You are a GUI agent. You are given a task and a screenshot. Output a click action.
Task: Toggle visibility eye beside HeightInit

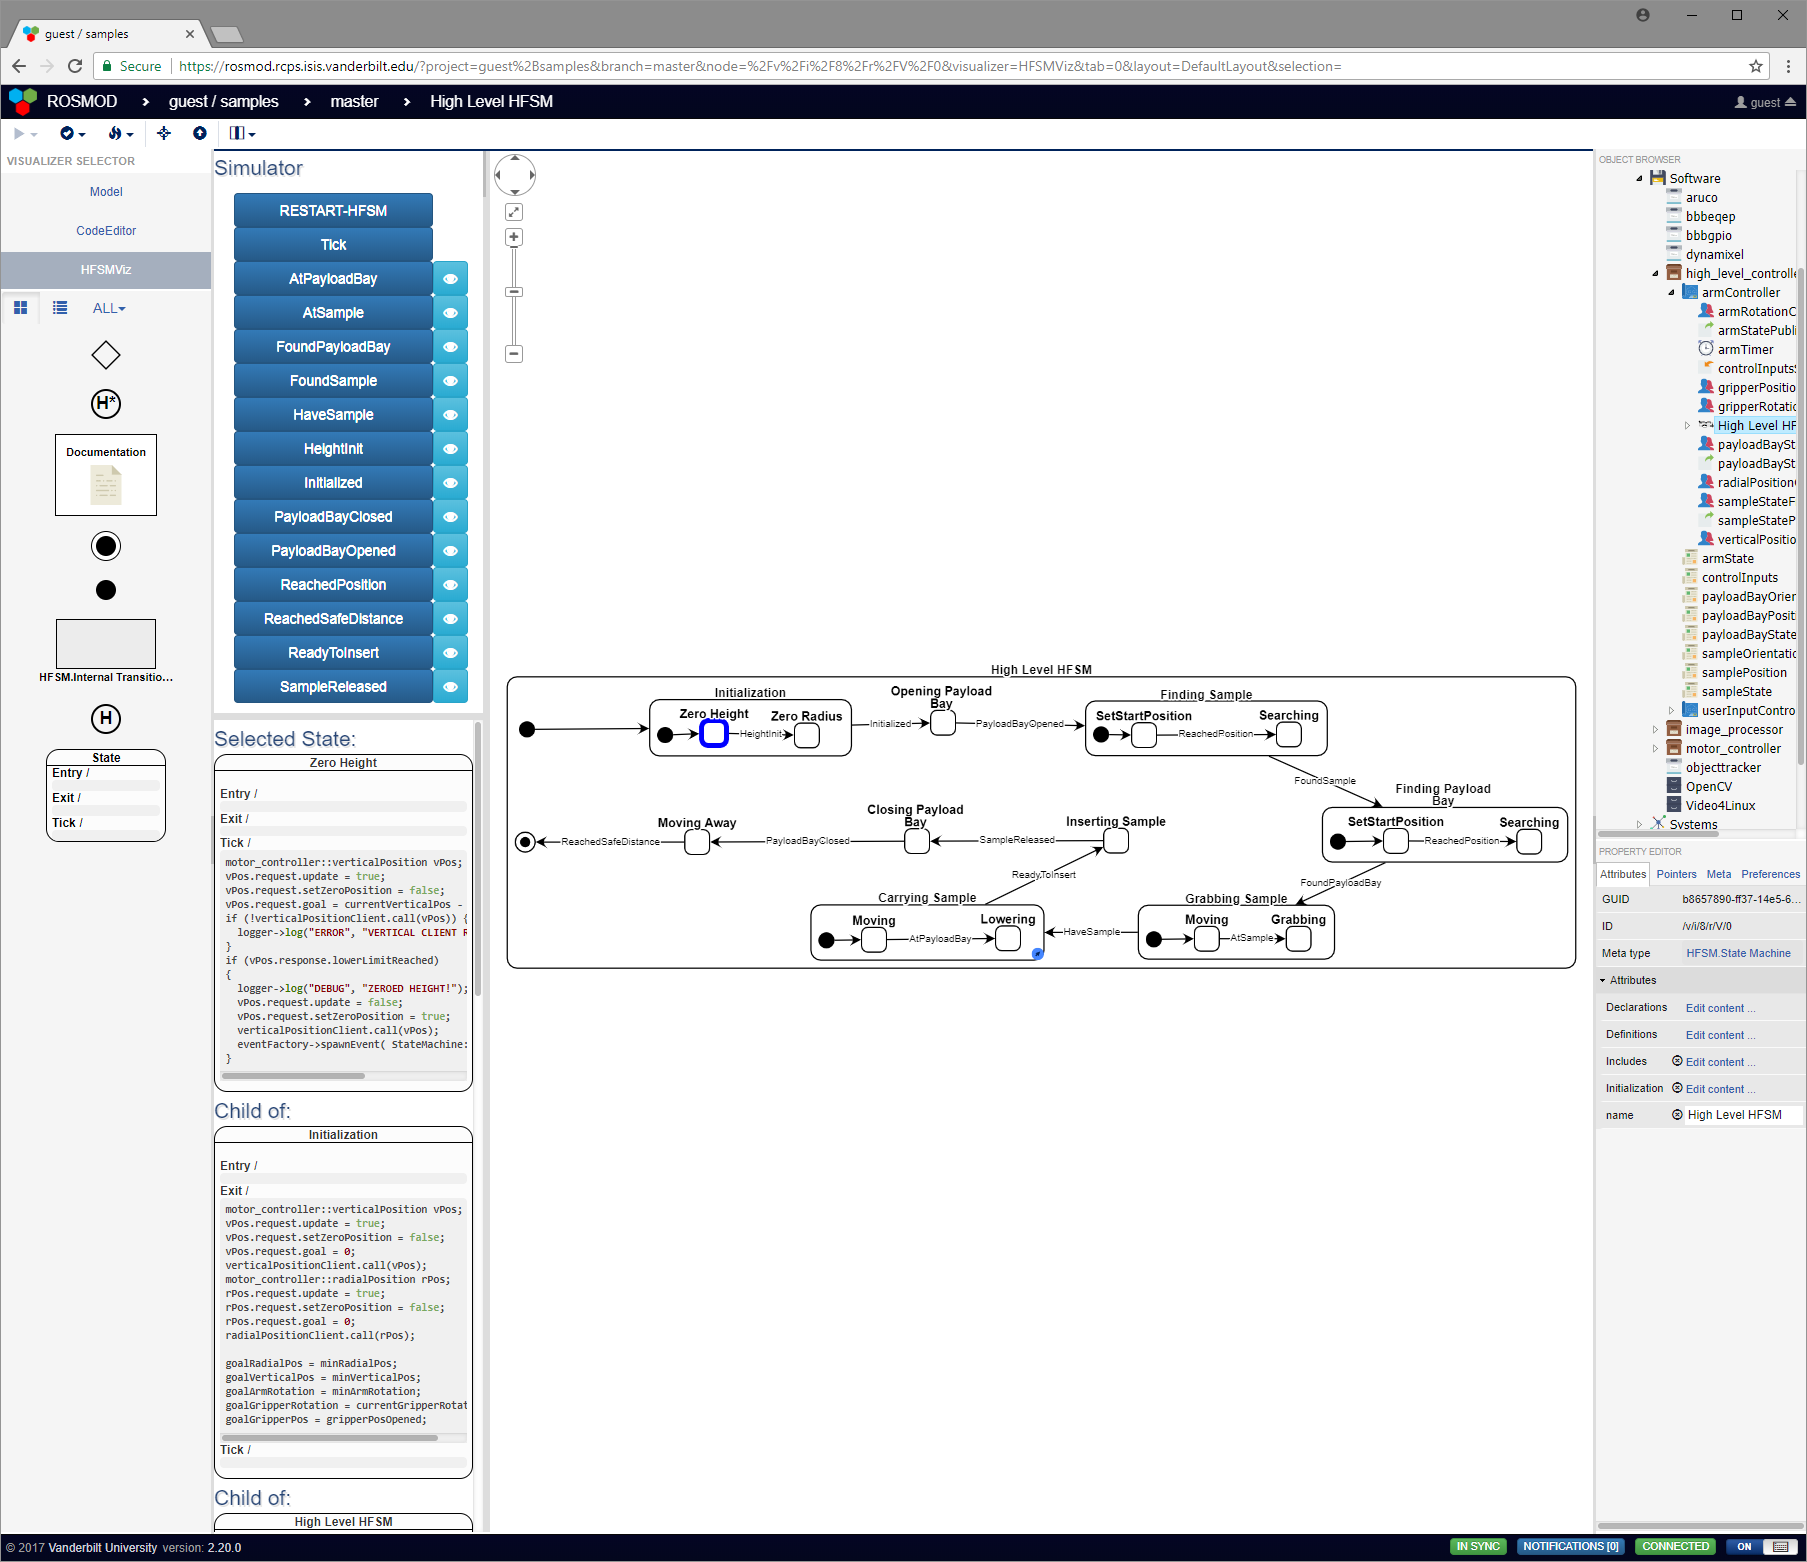point(450,449)
